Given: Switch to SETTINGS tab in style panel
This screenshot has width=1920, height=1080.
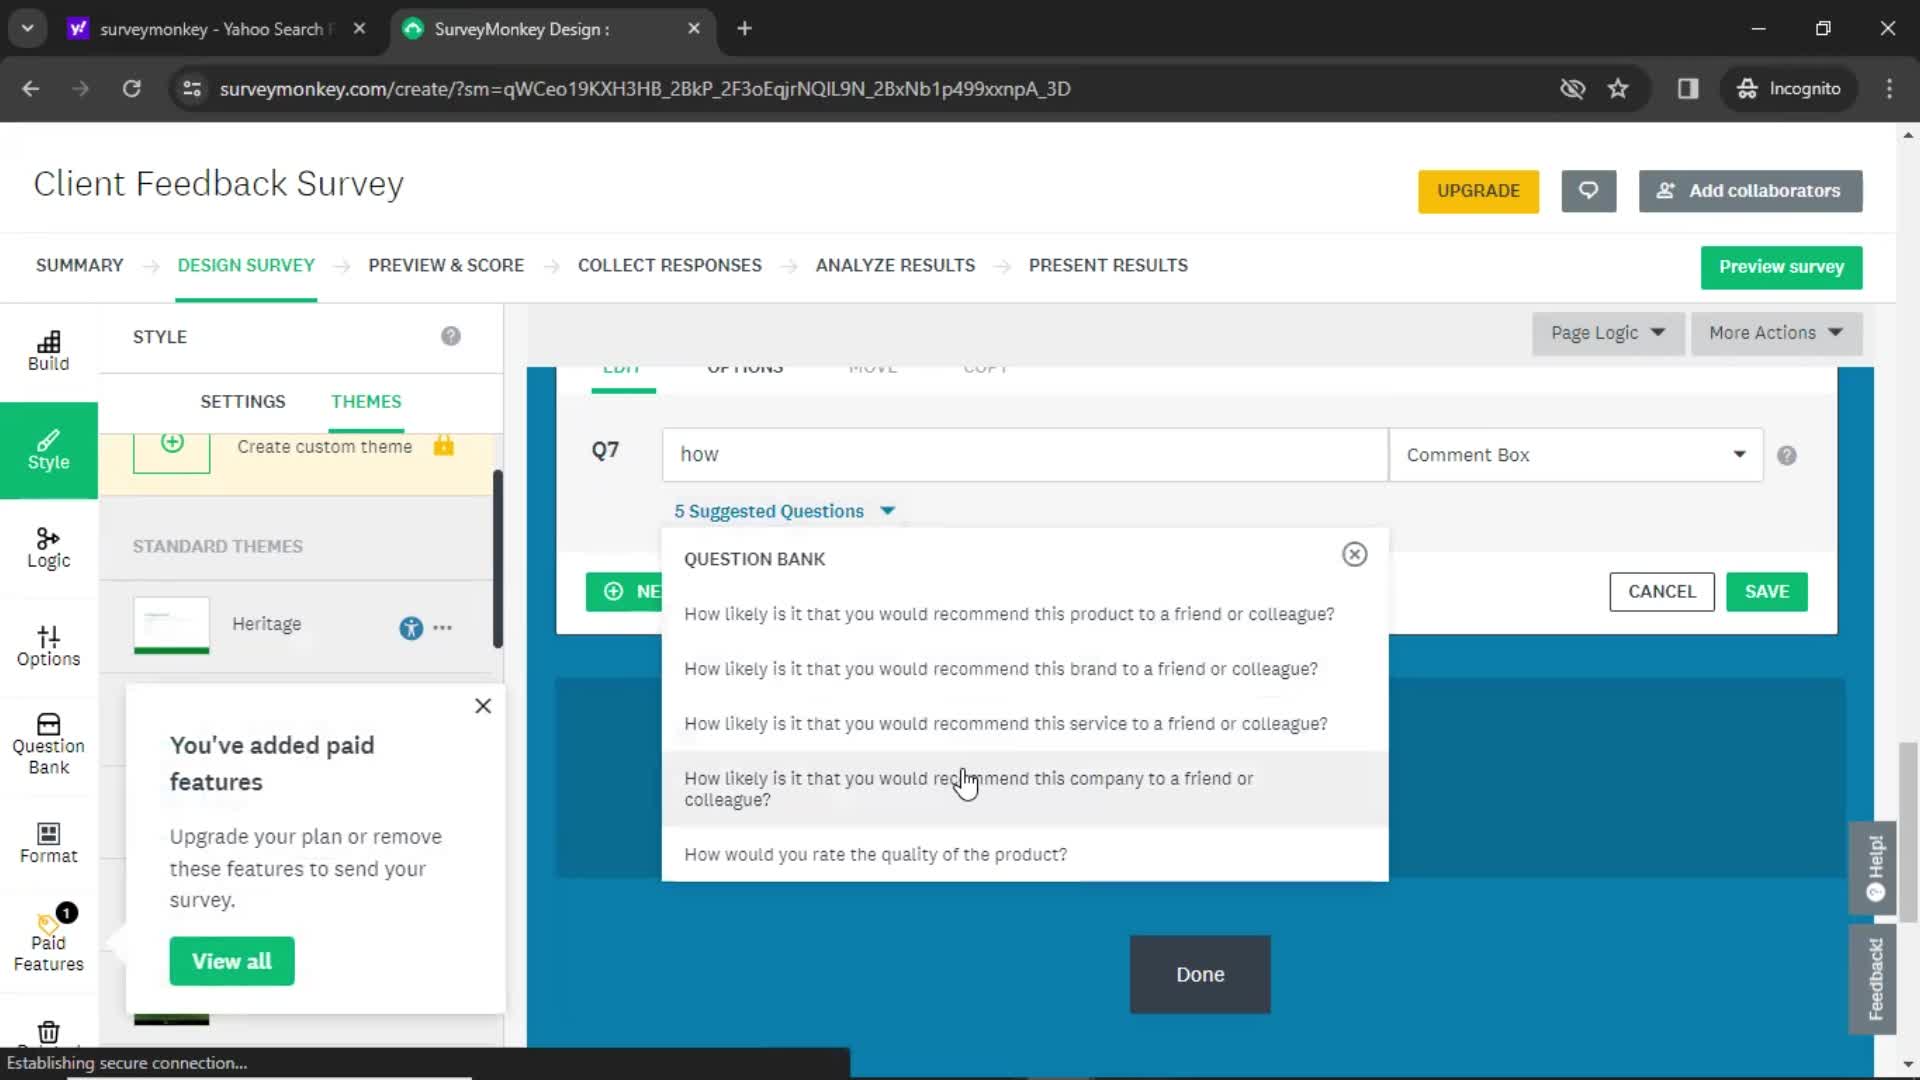Looking at the screenshot, I should (x=243, y=402).
